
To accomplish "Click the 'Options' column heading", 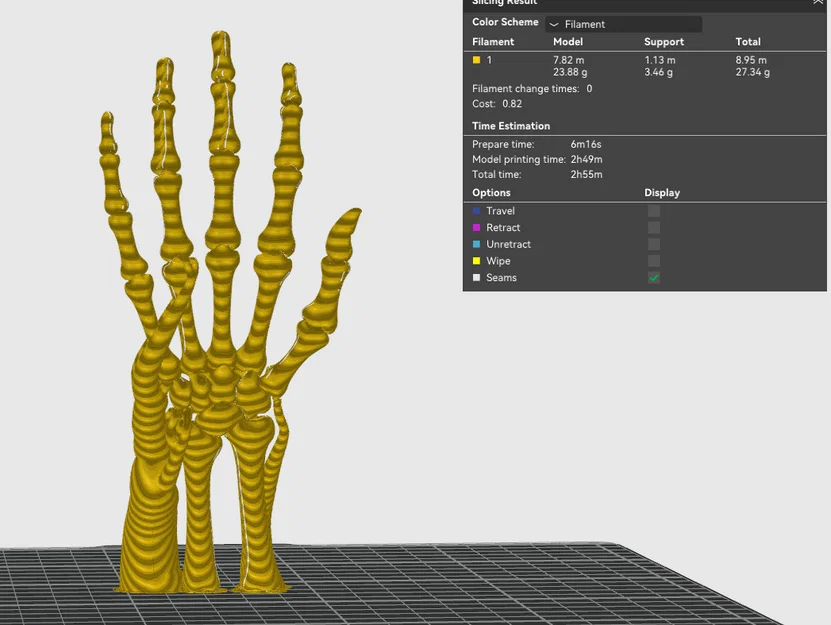I will (491, 193).
